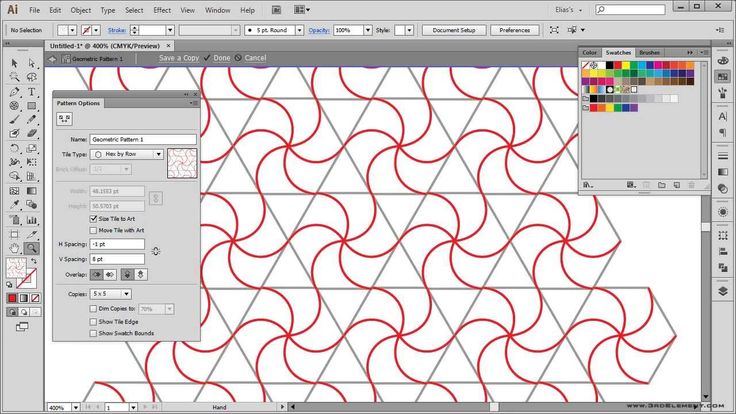Open the Paragraph panel icon
The image size is (736, 414).
(723, 133)
